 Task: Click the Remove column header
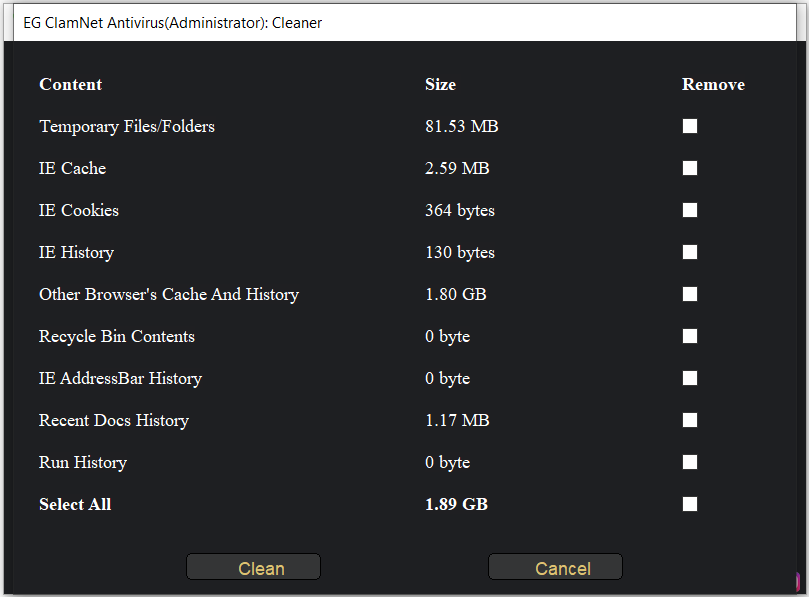pyautogui.click(x=713, y=84)
